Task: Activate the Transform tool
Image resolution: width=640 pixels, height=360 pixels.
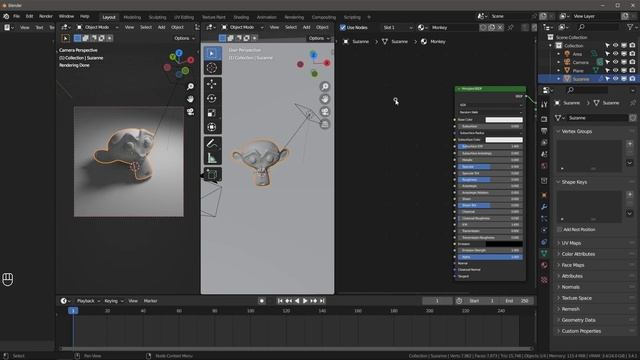Action: tap(212, 127)
